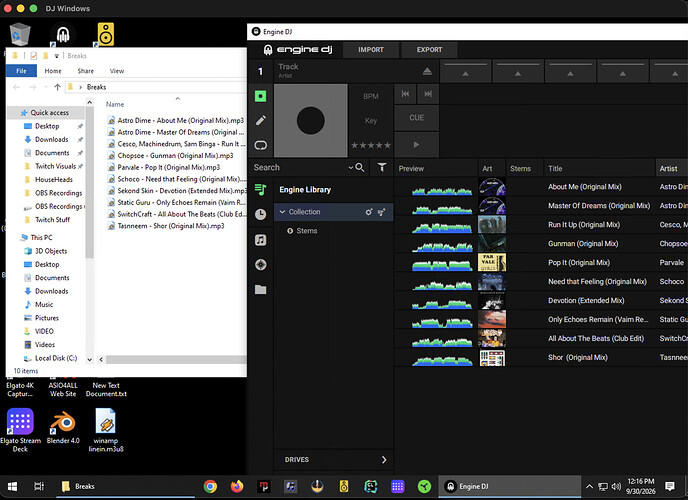Viewport: 688px width, 500px height.
Task: Open the winamp linein.m3u8 desktop file
Action: tap(106, 430)
